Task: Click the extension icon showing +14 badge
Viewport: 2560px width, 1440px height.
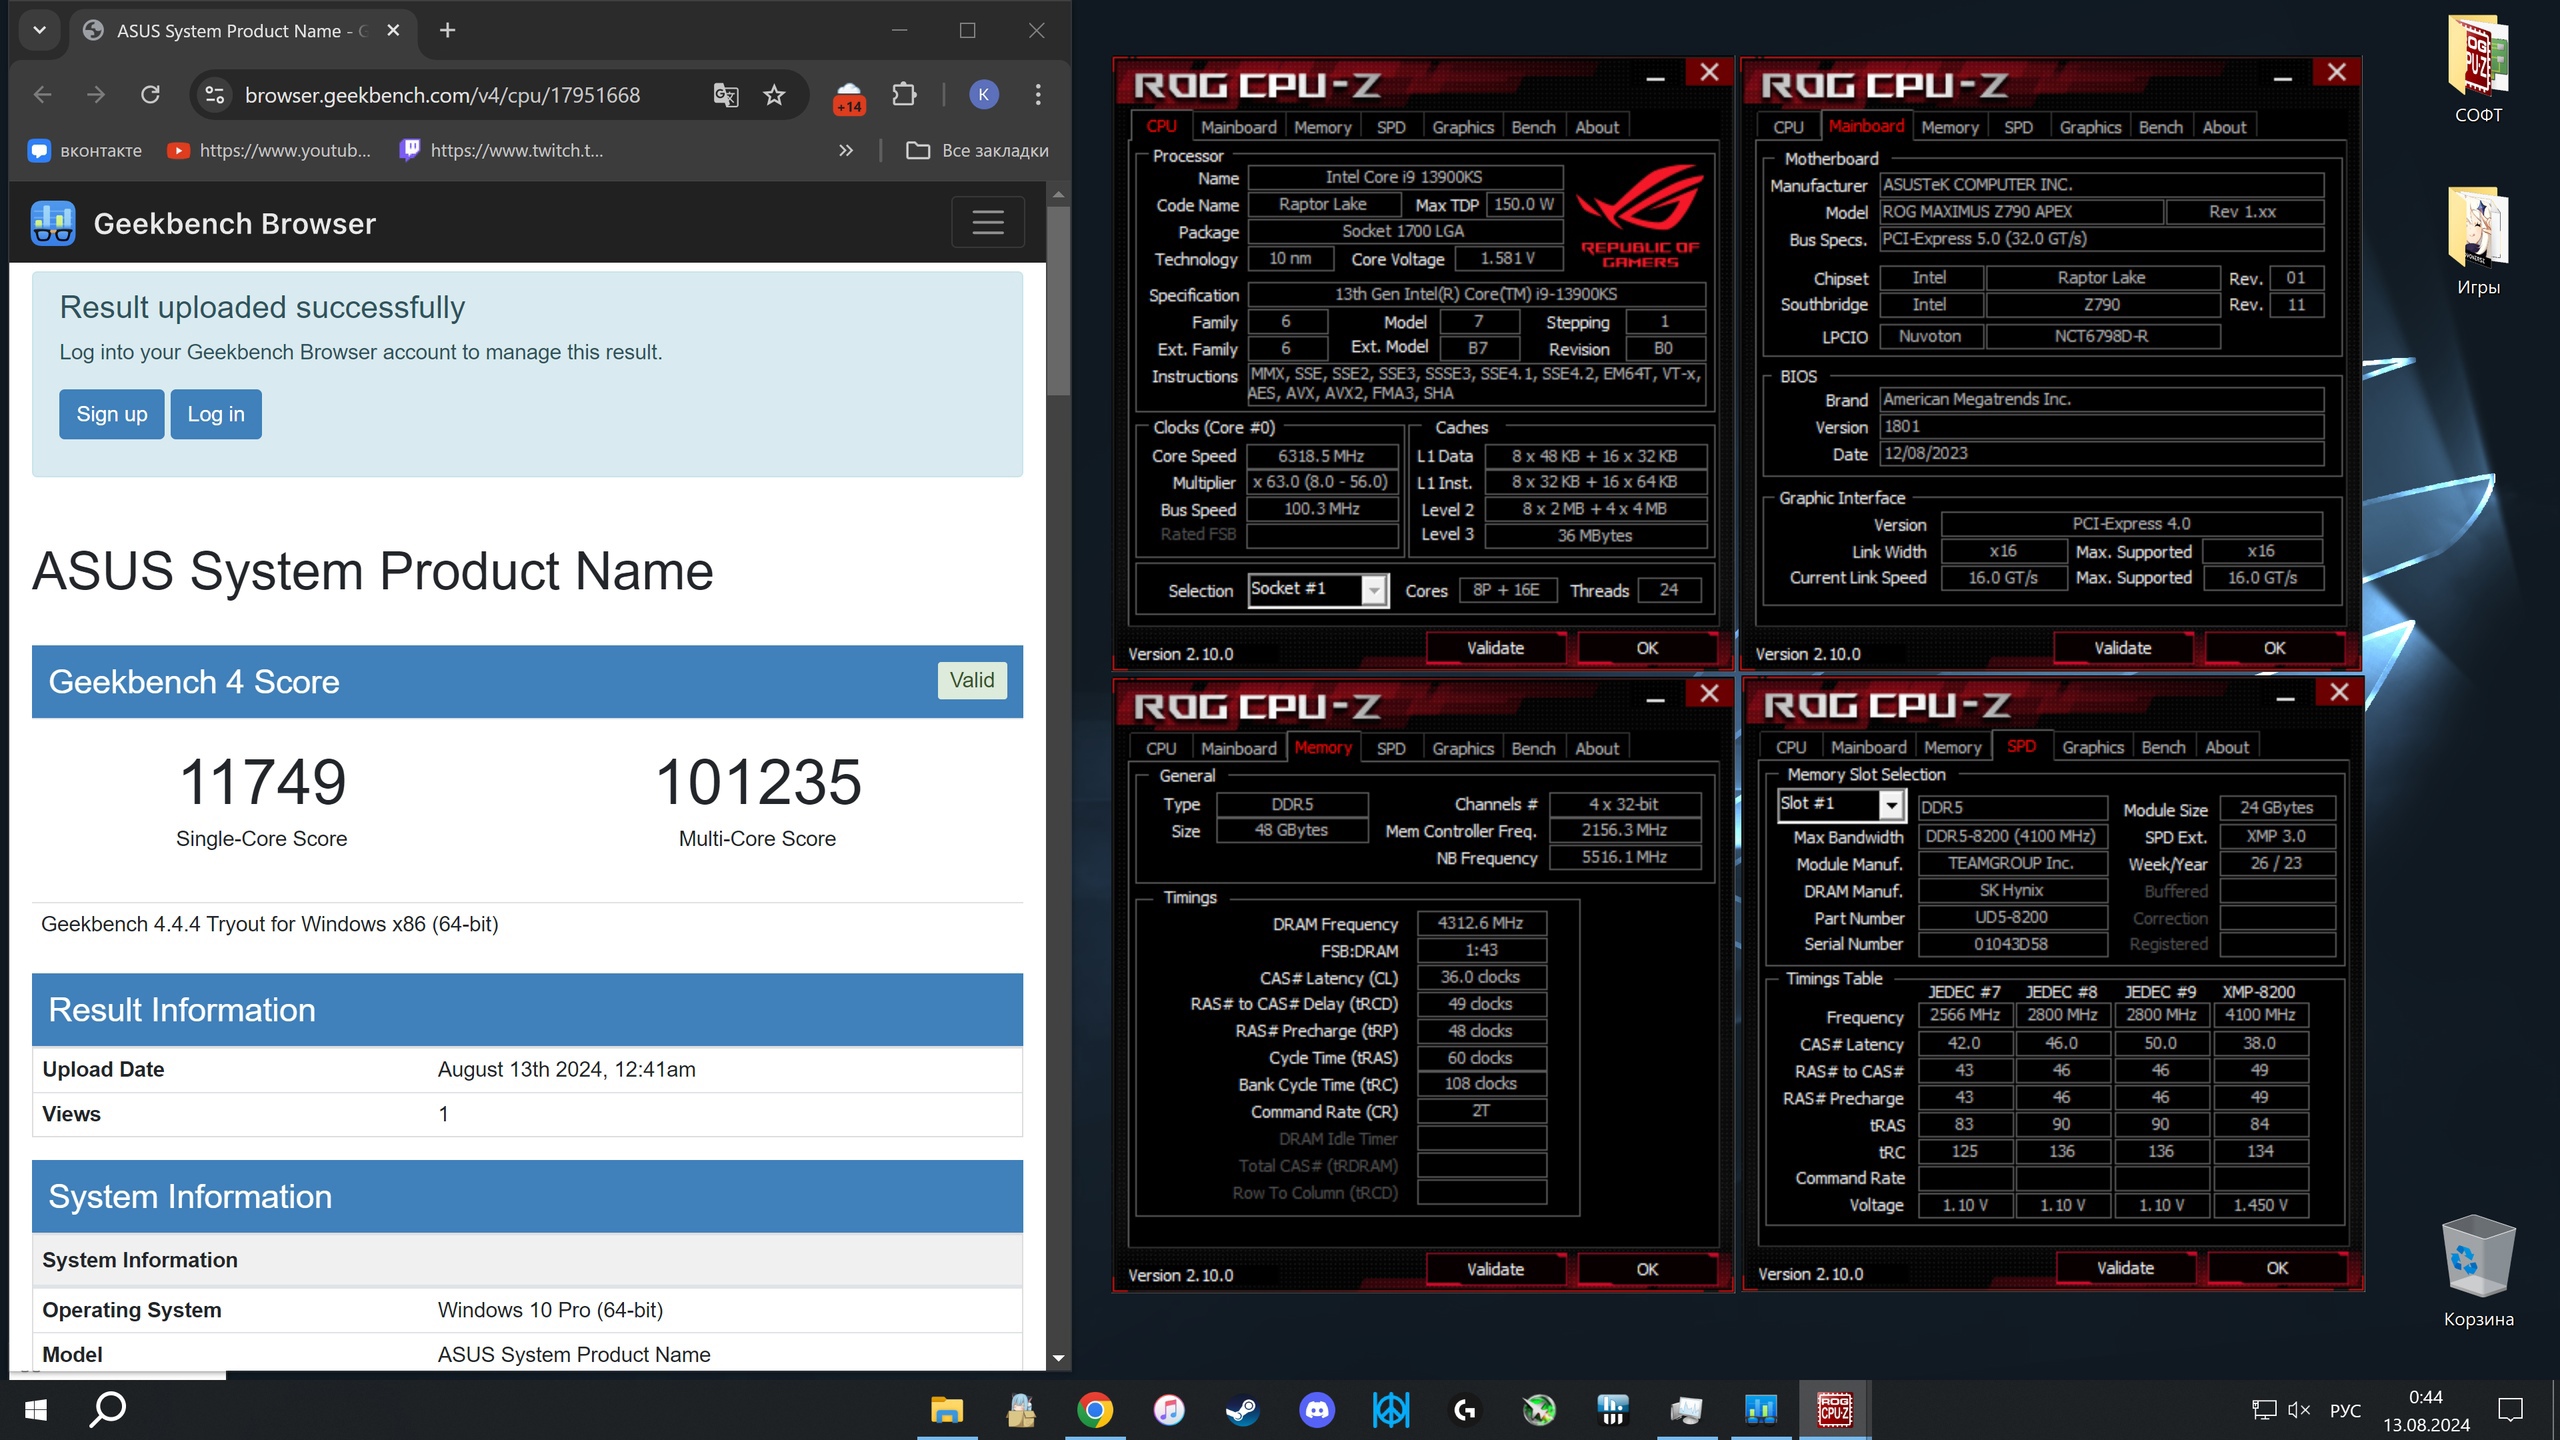Action: tap(849, 97)
